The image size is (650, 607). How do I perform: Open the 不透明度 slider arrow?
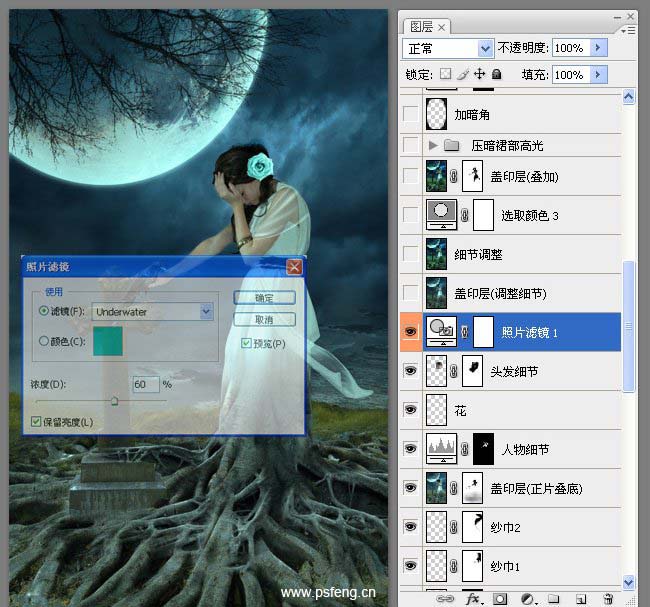(599, 48)
